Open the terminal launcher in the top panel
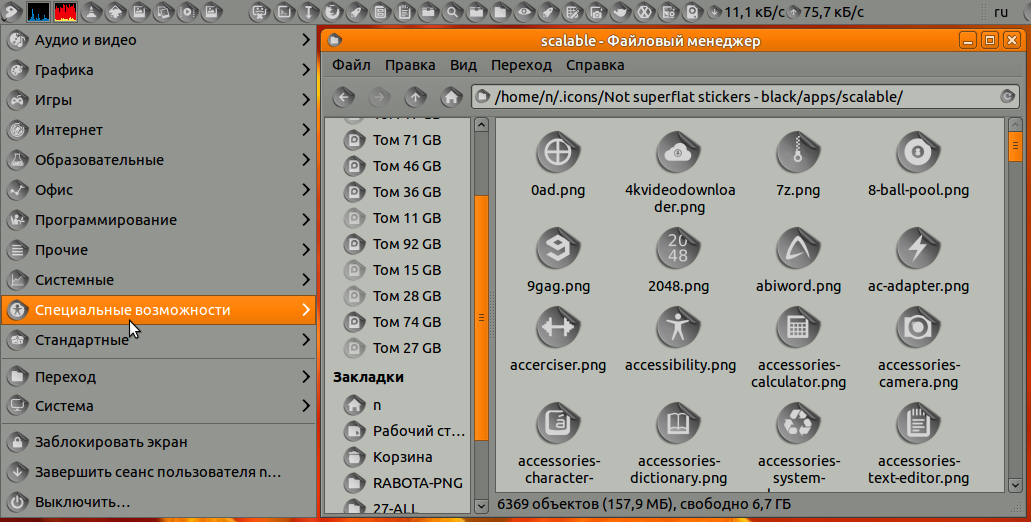The height and width of the screenshot is (522, 1031). coord(284,11)
